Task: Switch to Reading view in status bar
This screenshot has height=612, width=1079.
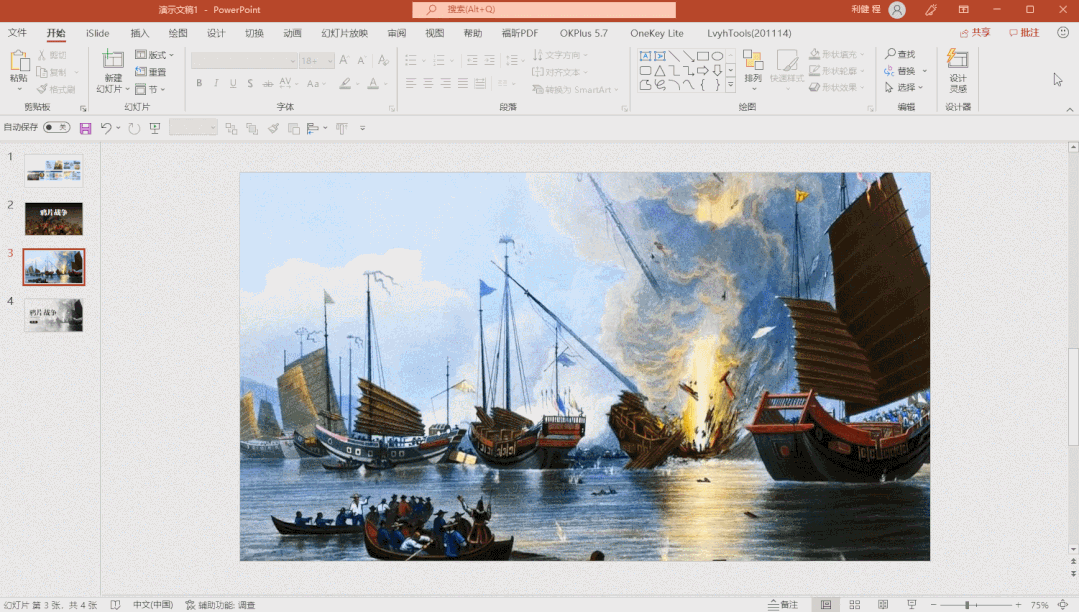Action: [883, 604]
